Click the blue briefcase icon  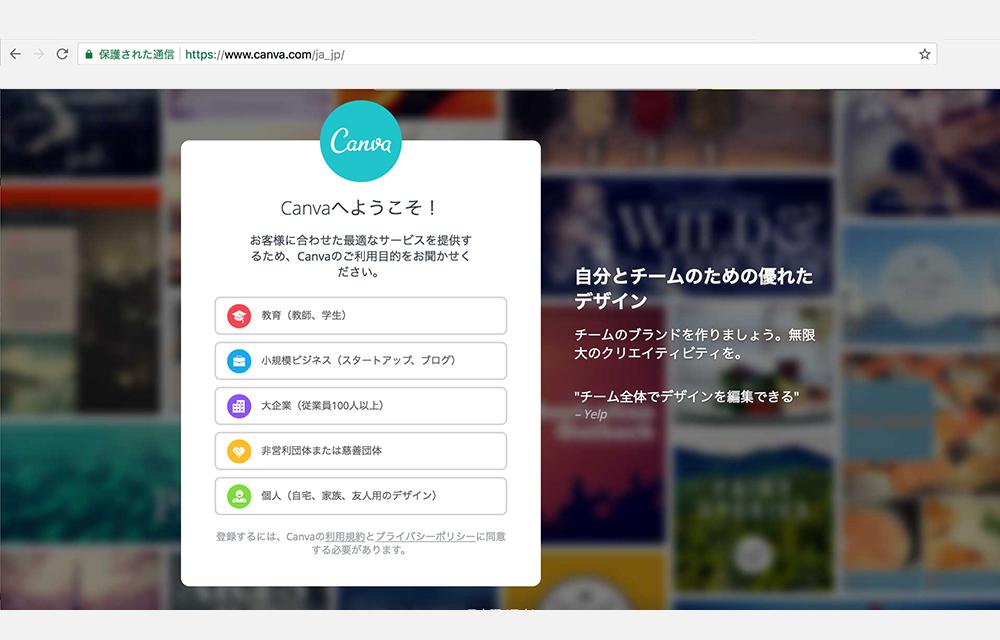(x=239, y=361)
